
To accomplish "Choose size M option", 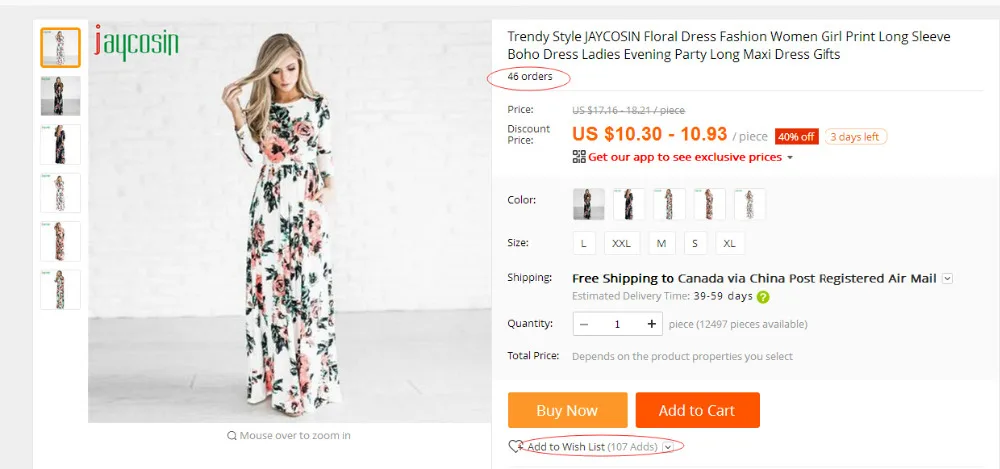I will pyautogui.click(x=661, y=243).
